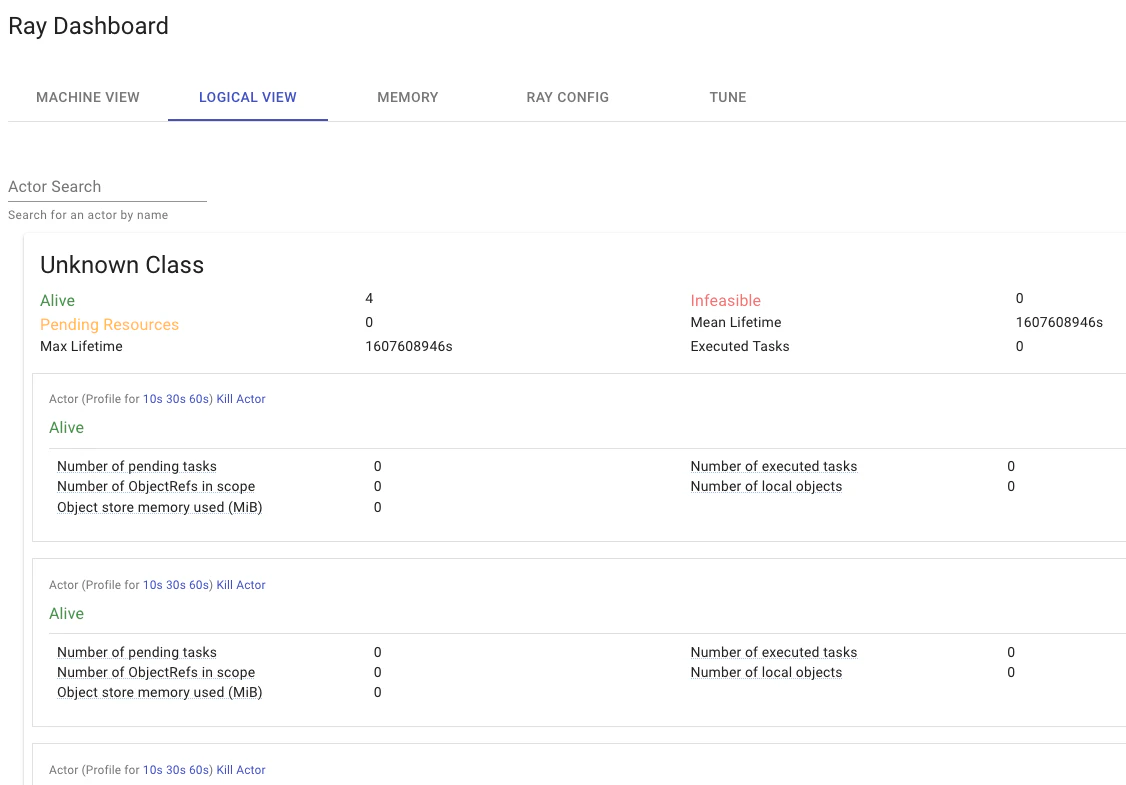The width and height of the screenshot is (1126, 785).
Task: Click the green Alive summary label
Action: [57, 301]
